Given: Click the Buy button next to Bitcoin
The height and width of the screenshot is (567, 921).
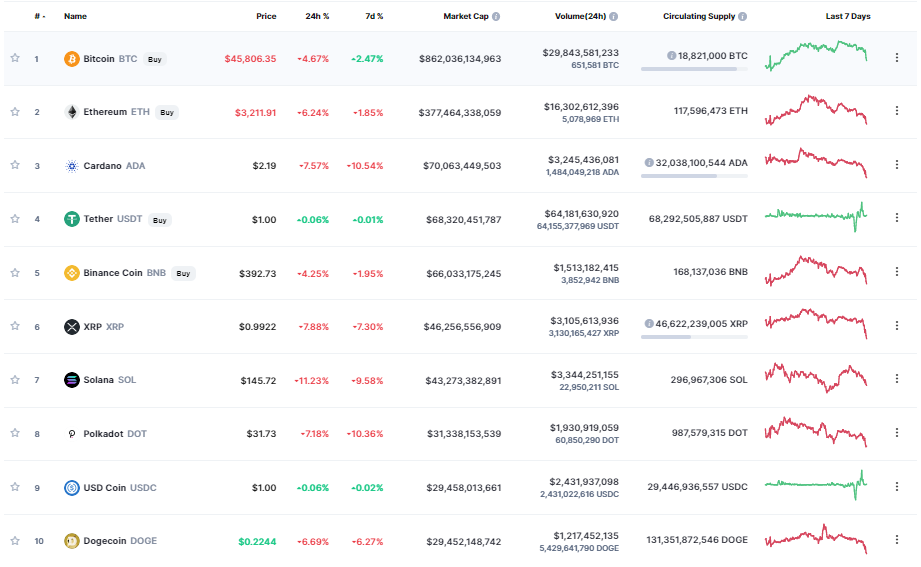Looking at the screenshot, I should coord(155,59).
